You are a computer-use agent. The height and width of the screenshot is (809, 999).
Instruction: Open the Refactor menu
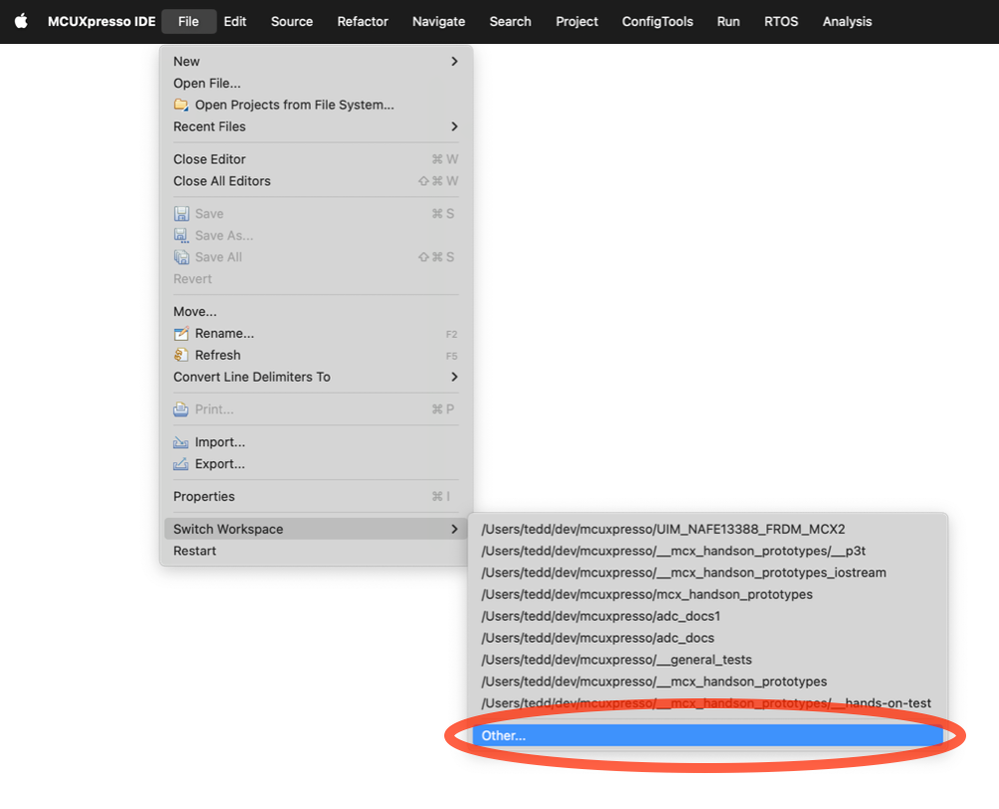[363, 21]
